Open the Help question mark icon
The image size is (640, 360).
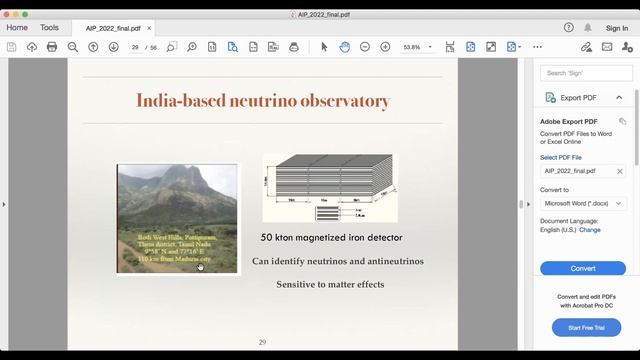(569, 27)
